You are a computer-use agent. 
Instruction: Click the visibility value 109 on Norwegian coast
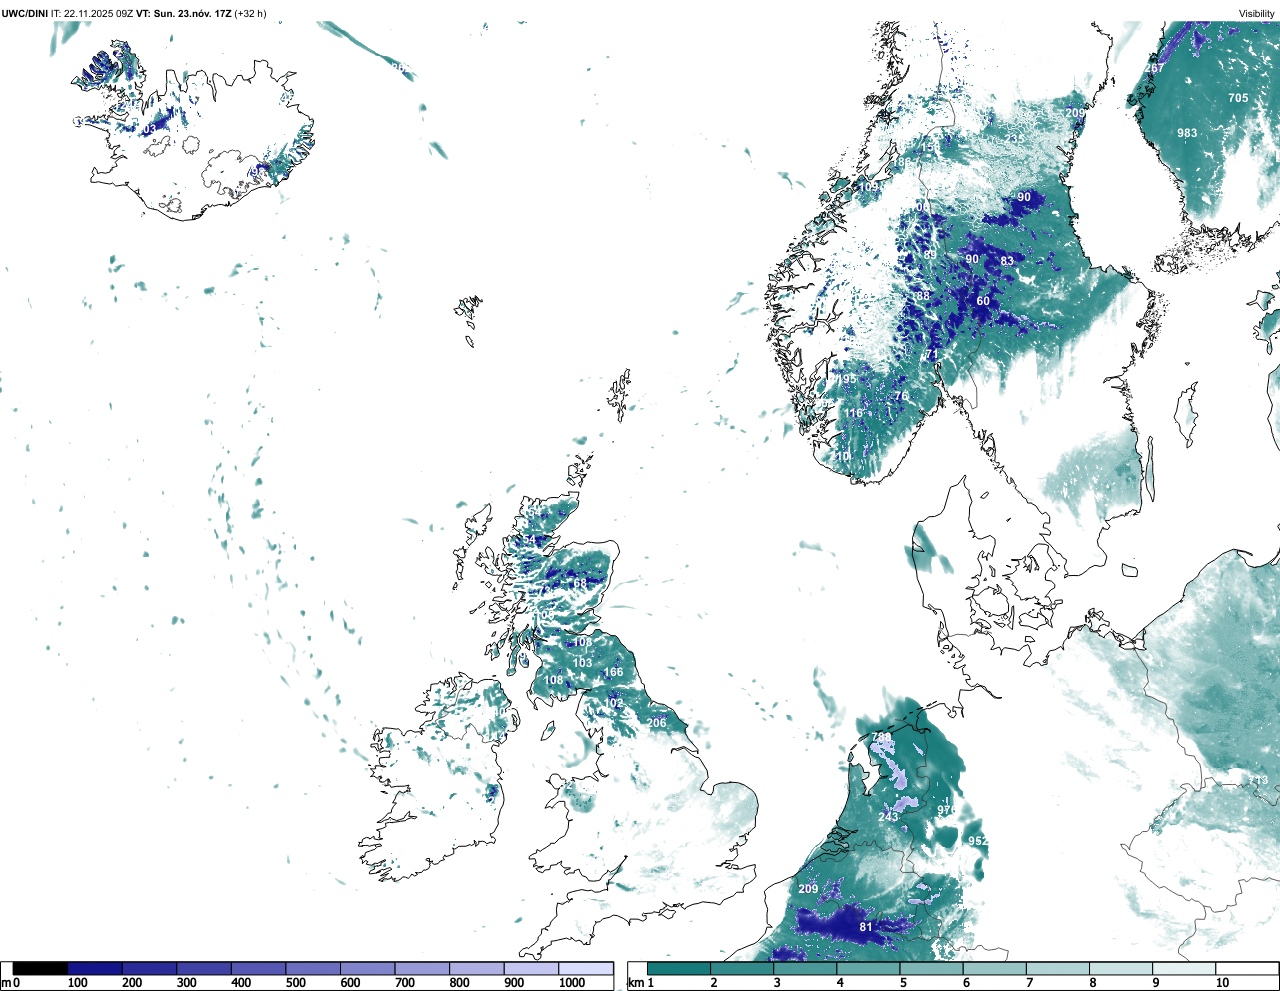pyautogui.click(x=869, y=187)
